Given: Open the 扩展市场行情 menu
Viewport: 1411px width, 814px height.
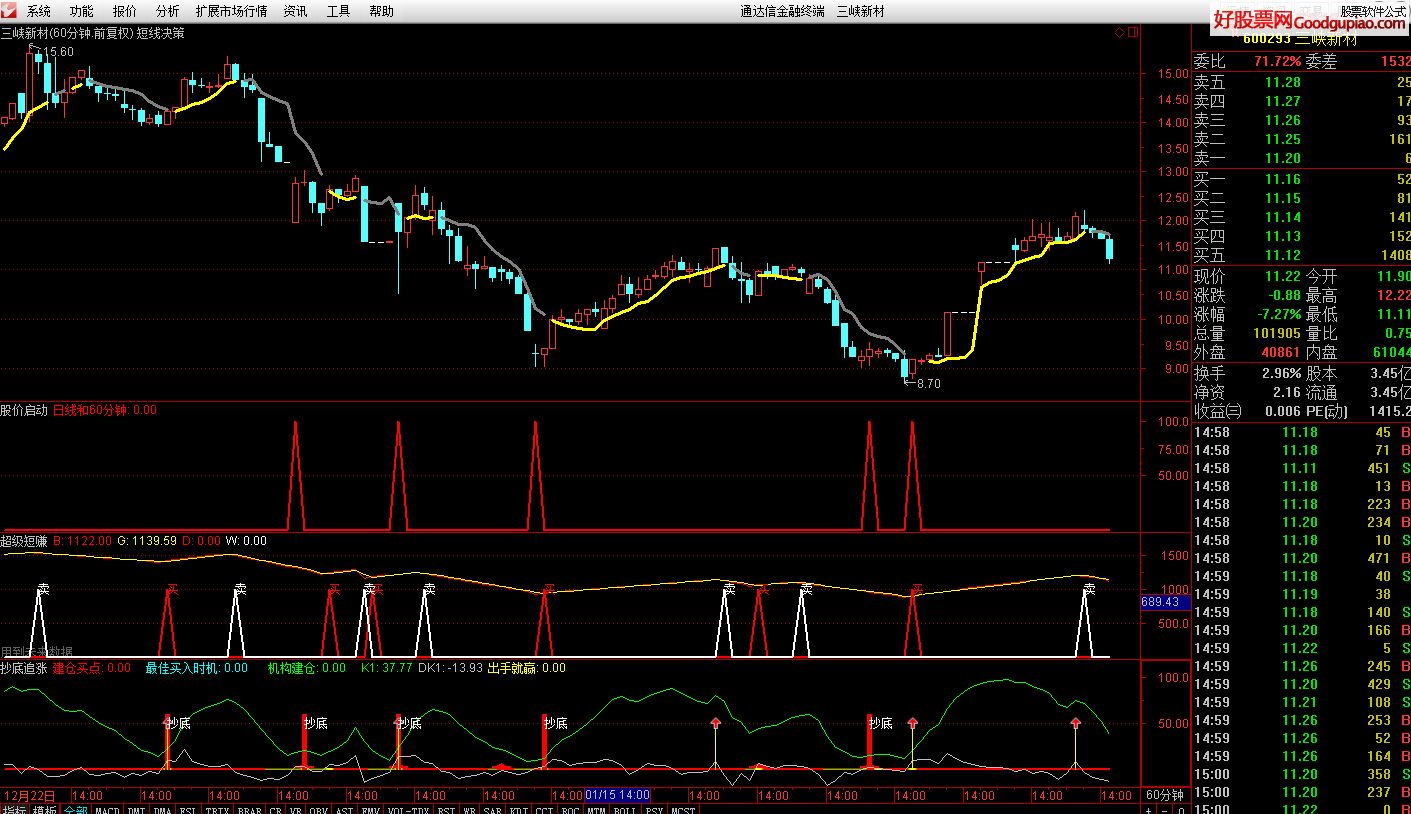Looking at the screenshot, I should (232, 11).
